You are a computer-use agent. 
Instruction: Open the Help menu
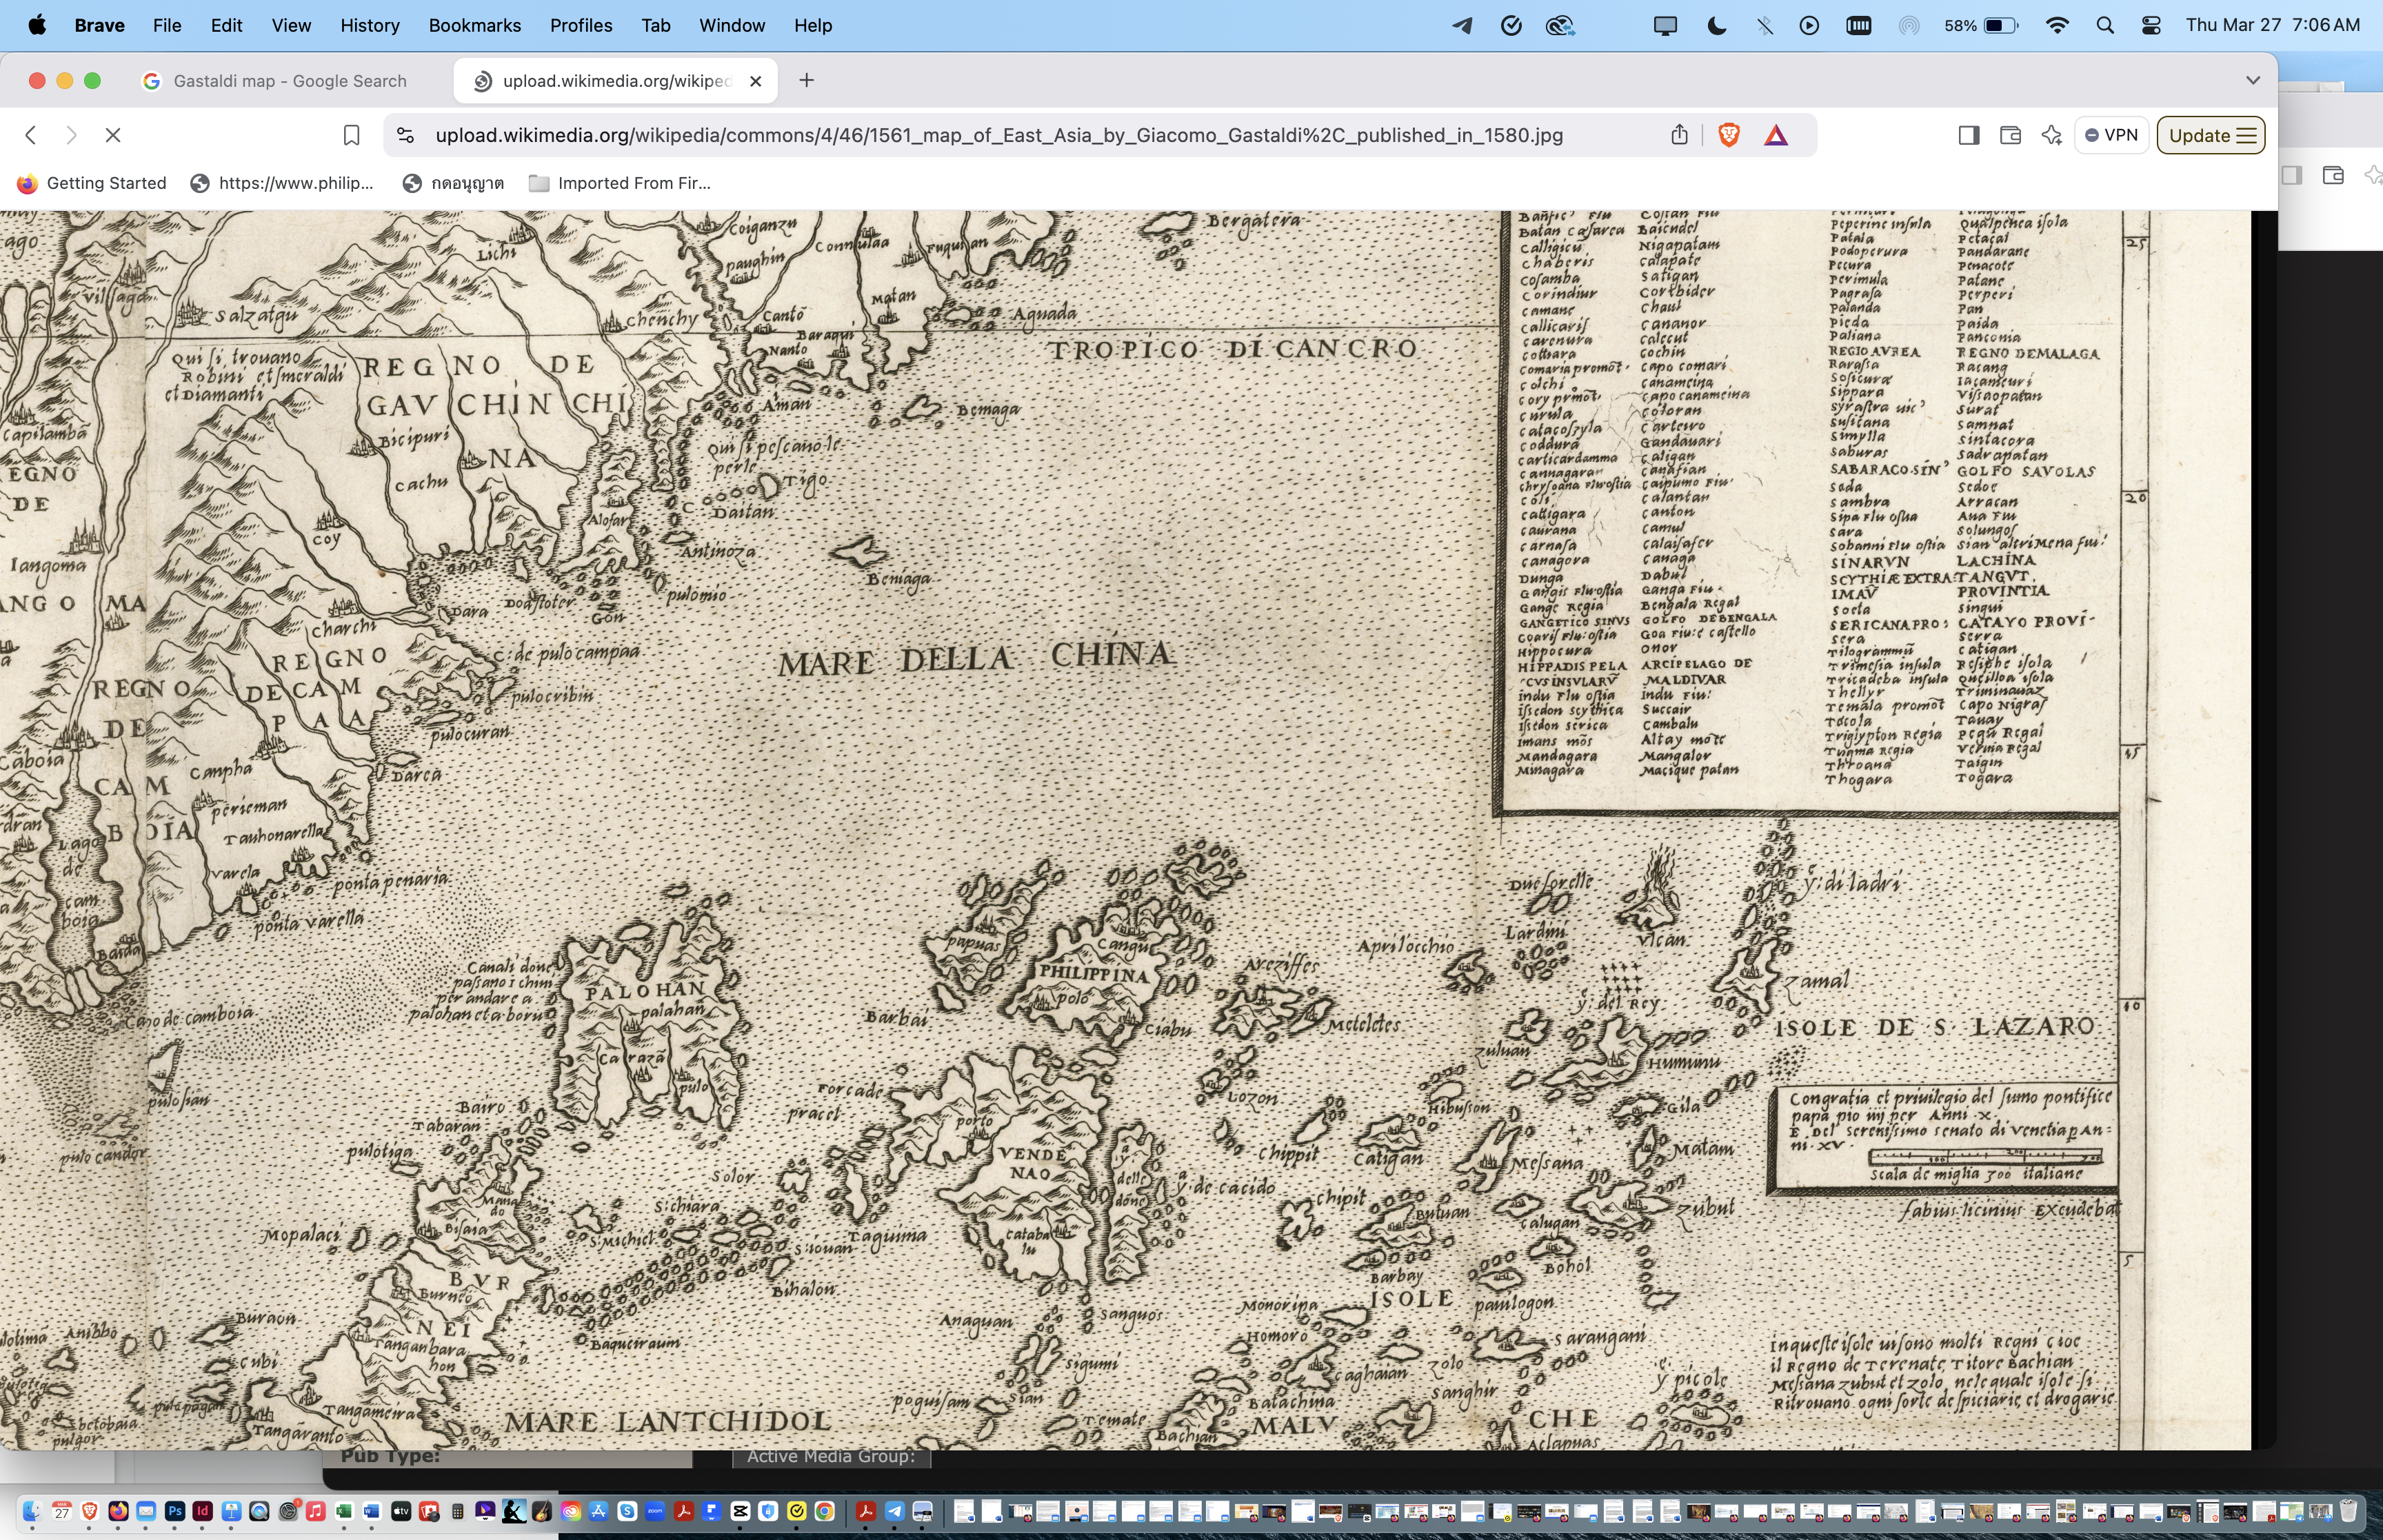pyautogui.click(x=813, y=25)
